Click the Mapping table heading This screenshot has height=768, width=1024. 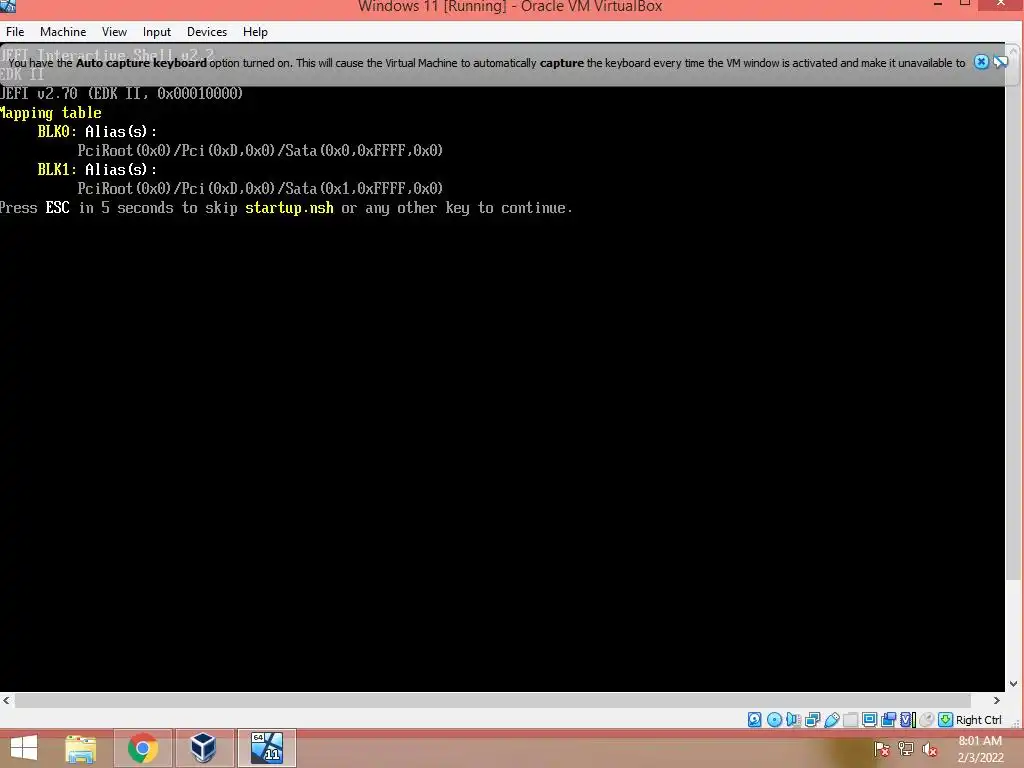(x=50, y=112)
